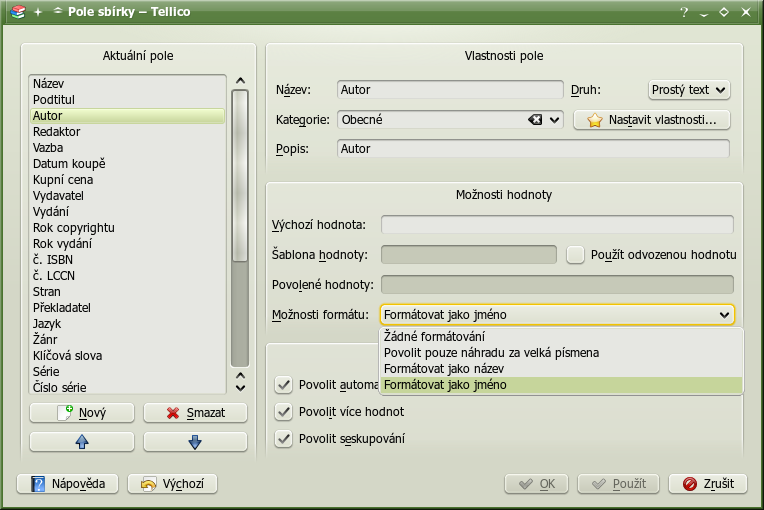Restore defaults with the Výchozí button
This screenshot has height=510, width=764.
(x=172, y=484)
